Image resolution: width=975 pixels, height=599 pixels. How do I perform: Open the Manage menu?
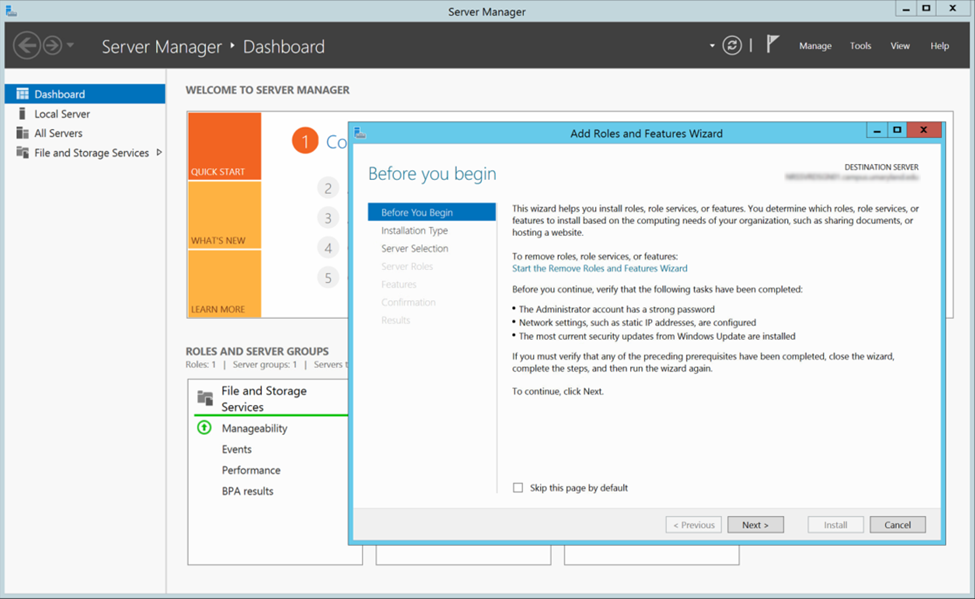815,45
